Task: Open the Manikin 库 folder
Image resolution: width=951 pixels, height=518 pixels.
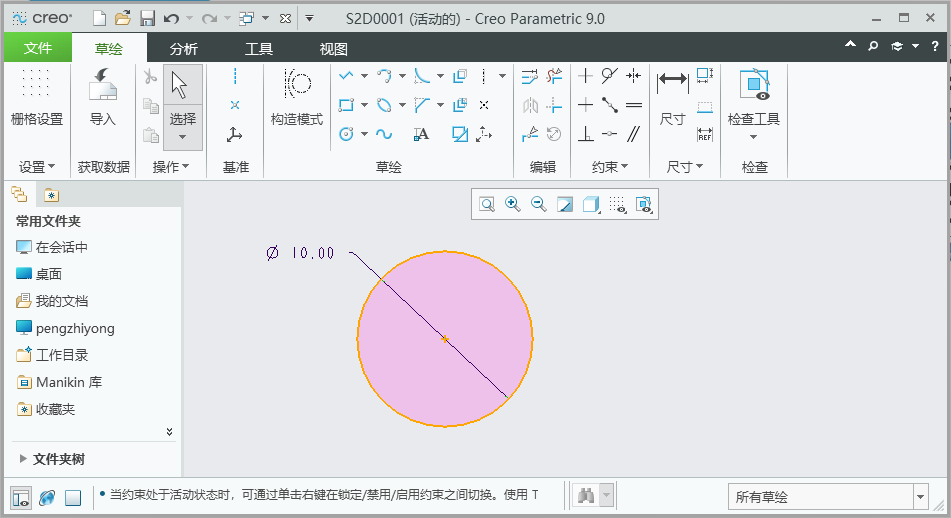Action: (x=59, y=382)
